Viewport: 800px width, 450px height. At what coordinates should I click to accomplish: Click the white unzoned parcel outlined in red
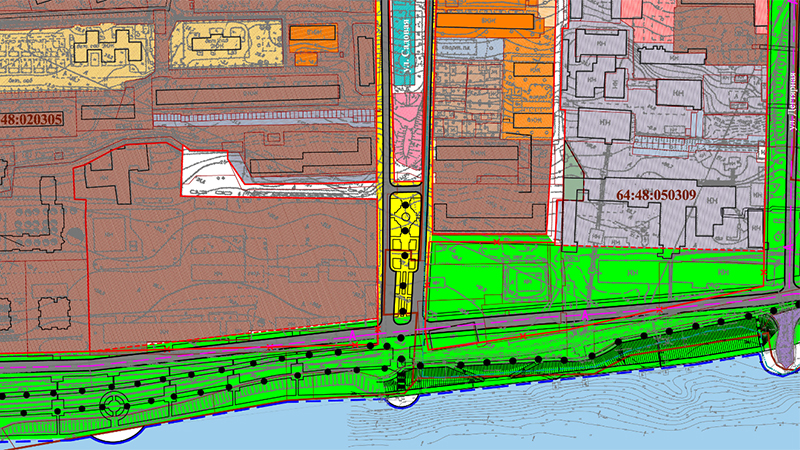click(211, 171)
